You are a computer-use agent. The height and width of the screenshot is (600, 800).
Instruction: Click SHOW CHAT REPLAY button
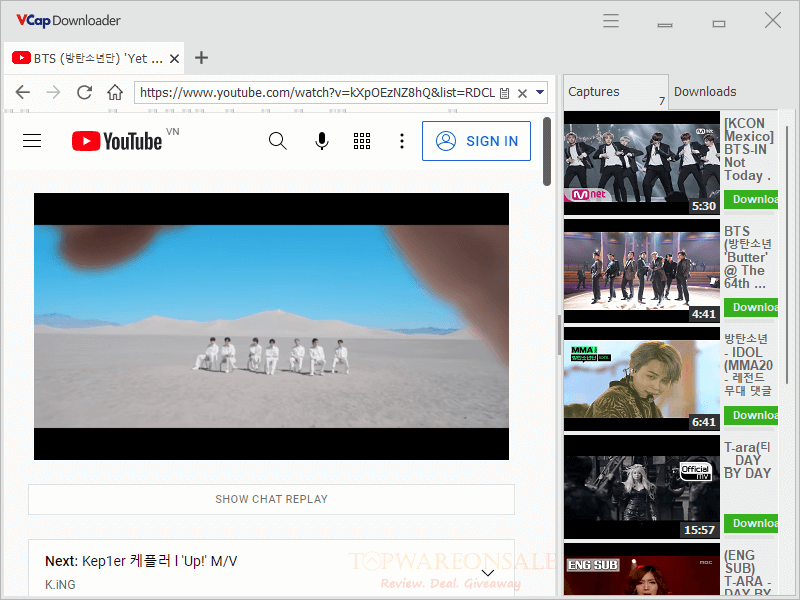point(271,499)
